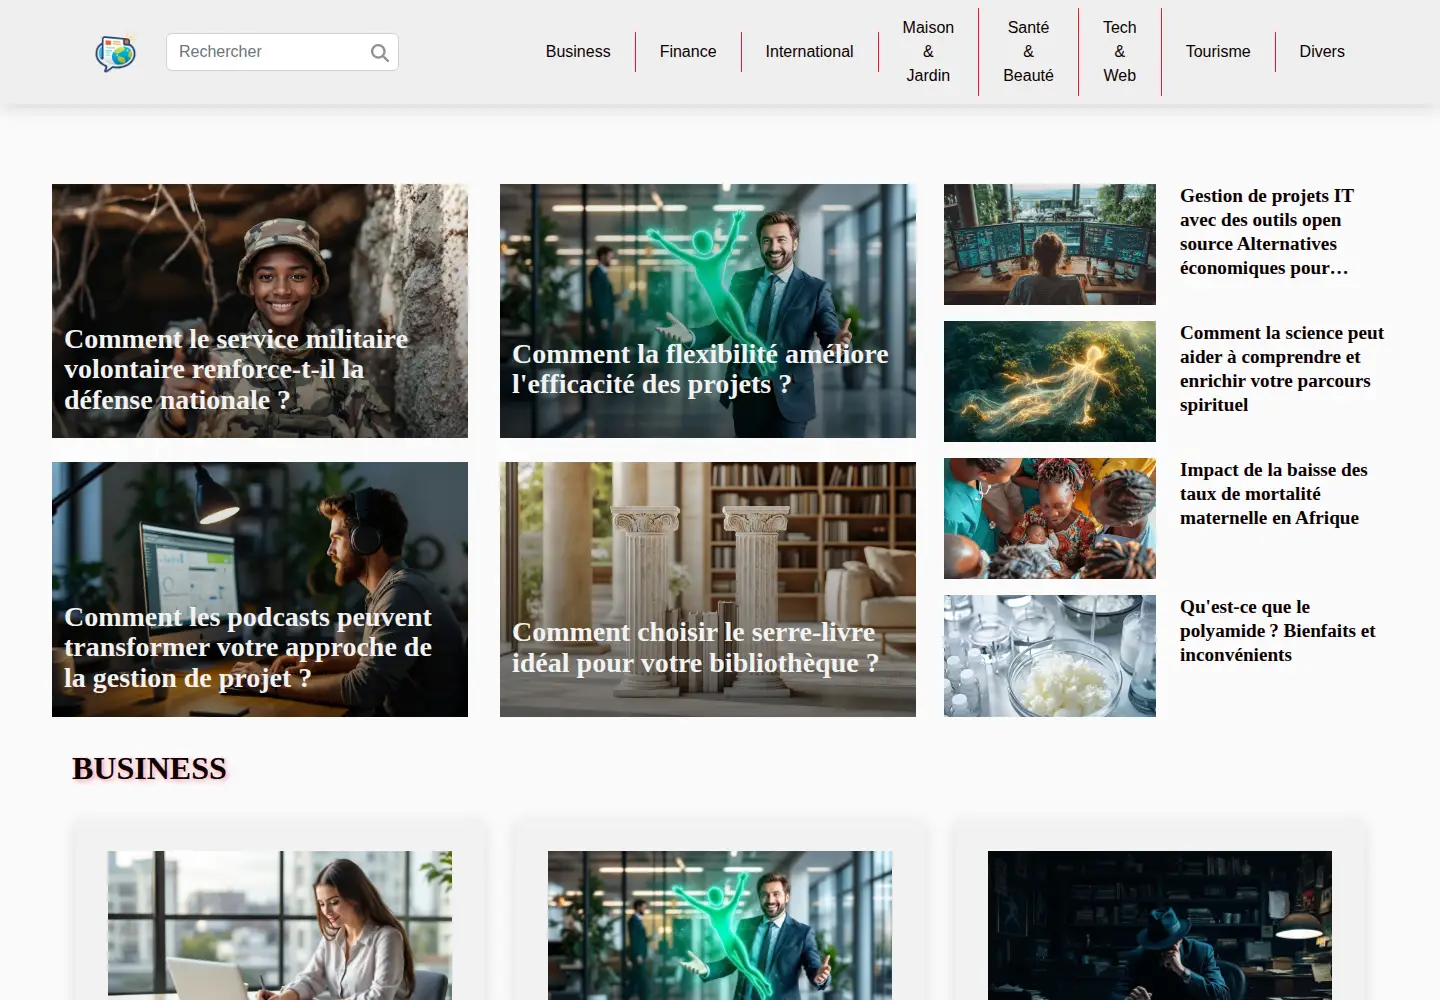Open the service militaire volontaire article
Screen dimensions: 1440x1000
point(260,311)
